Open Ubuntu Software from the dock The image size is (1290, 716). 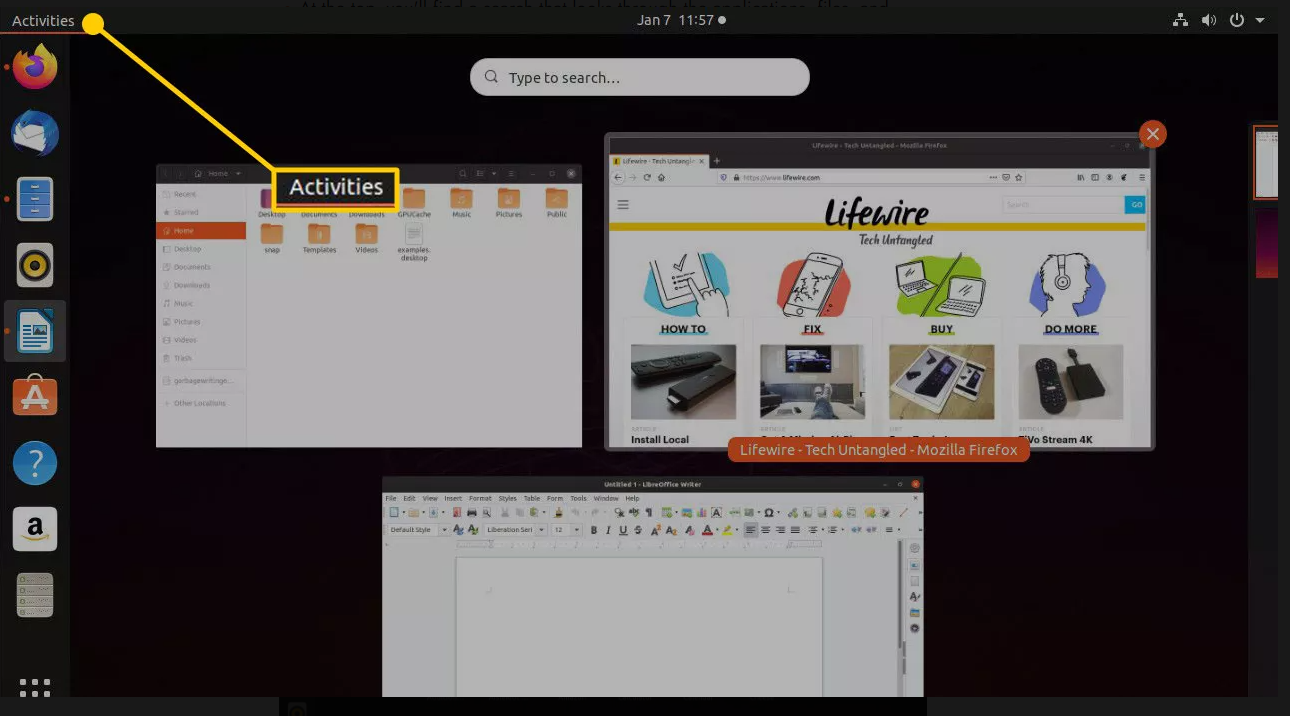click(35, 397)
